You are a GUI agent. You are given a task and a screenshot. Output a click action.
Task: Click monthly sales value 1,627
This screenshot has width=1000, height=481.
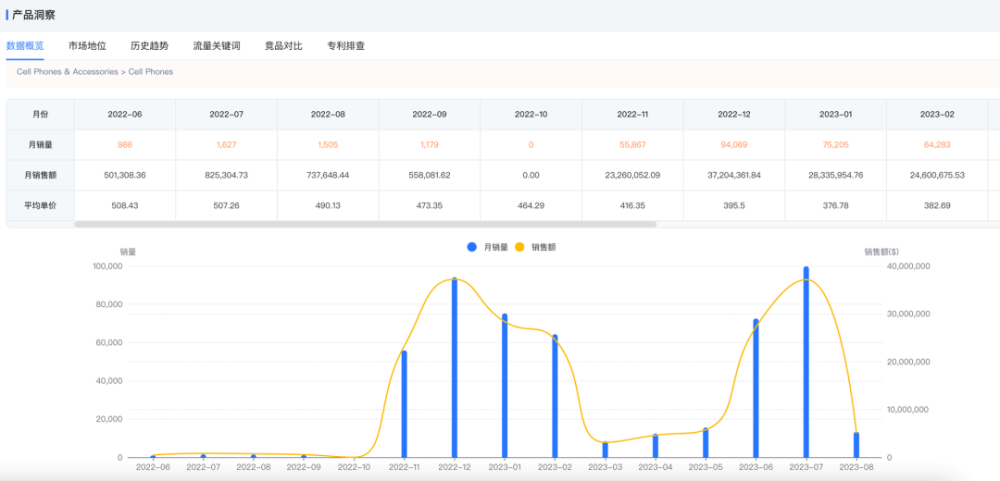pyautogui.click(x=226, y=145)
